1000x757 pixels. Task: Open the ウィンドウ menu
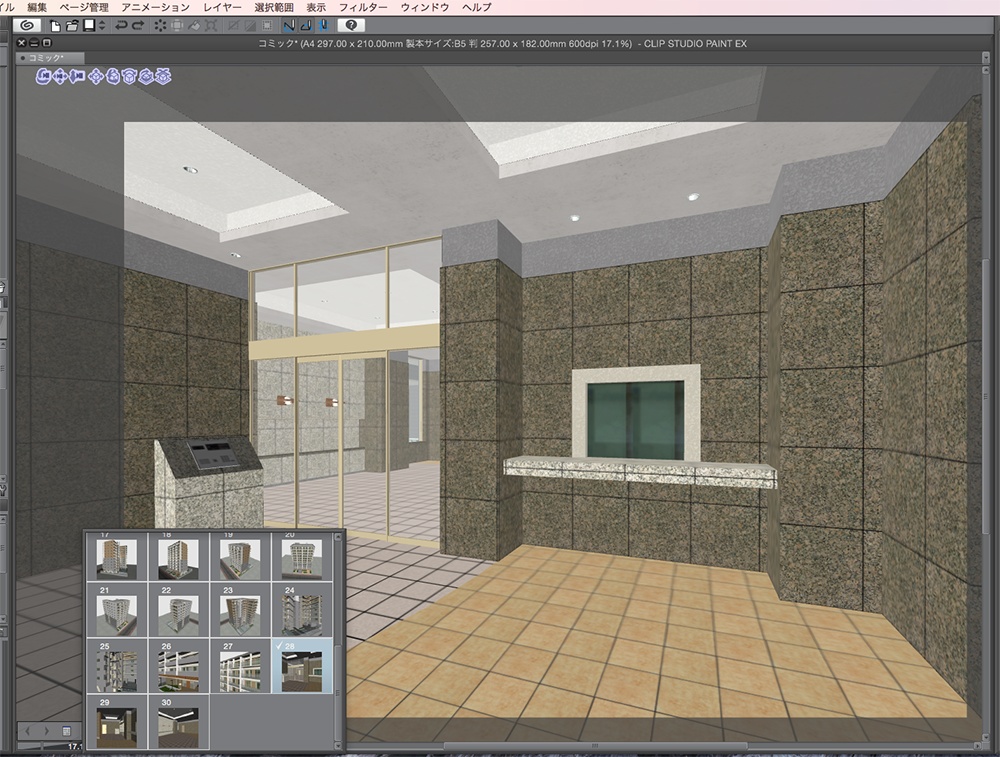pyautogui.click(x=425, y=7)
